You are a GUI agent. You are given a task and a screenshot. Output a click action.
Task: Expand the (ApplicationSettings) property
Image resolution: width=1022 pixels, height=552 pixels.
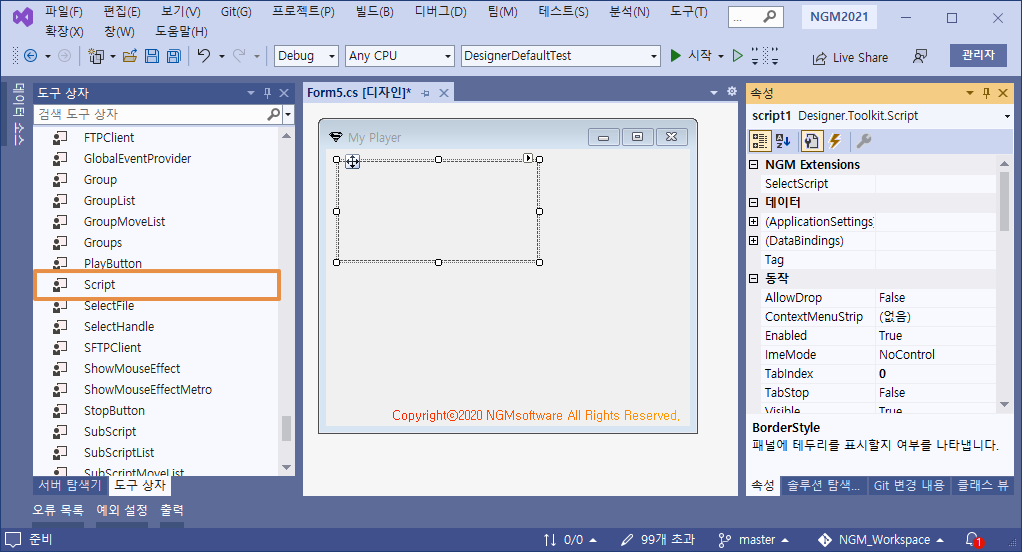tap(754, 222)
